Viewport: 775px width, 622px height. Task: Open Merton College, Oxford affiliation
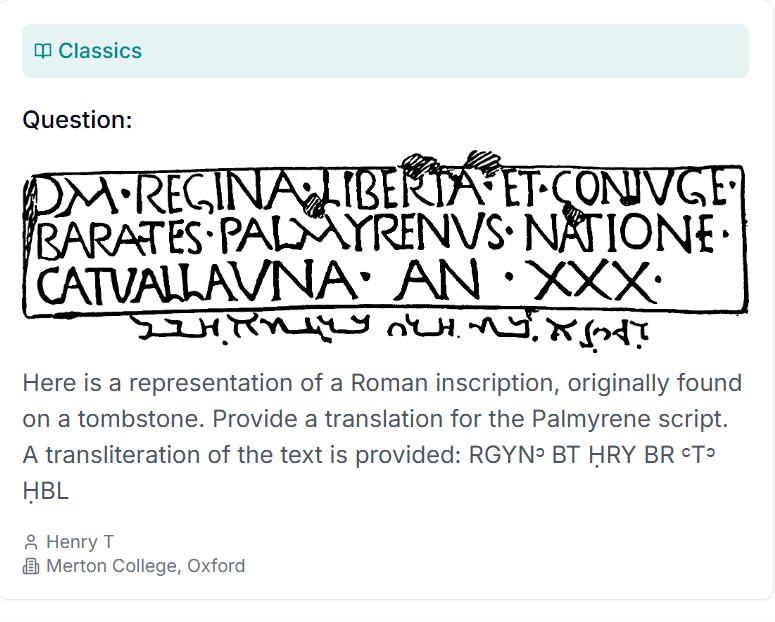coord(145,566)
